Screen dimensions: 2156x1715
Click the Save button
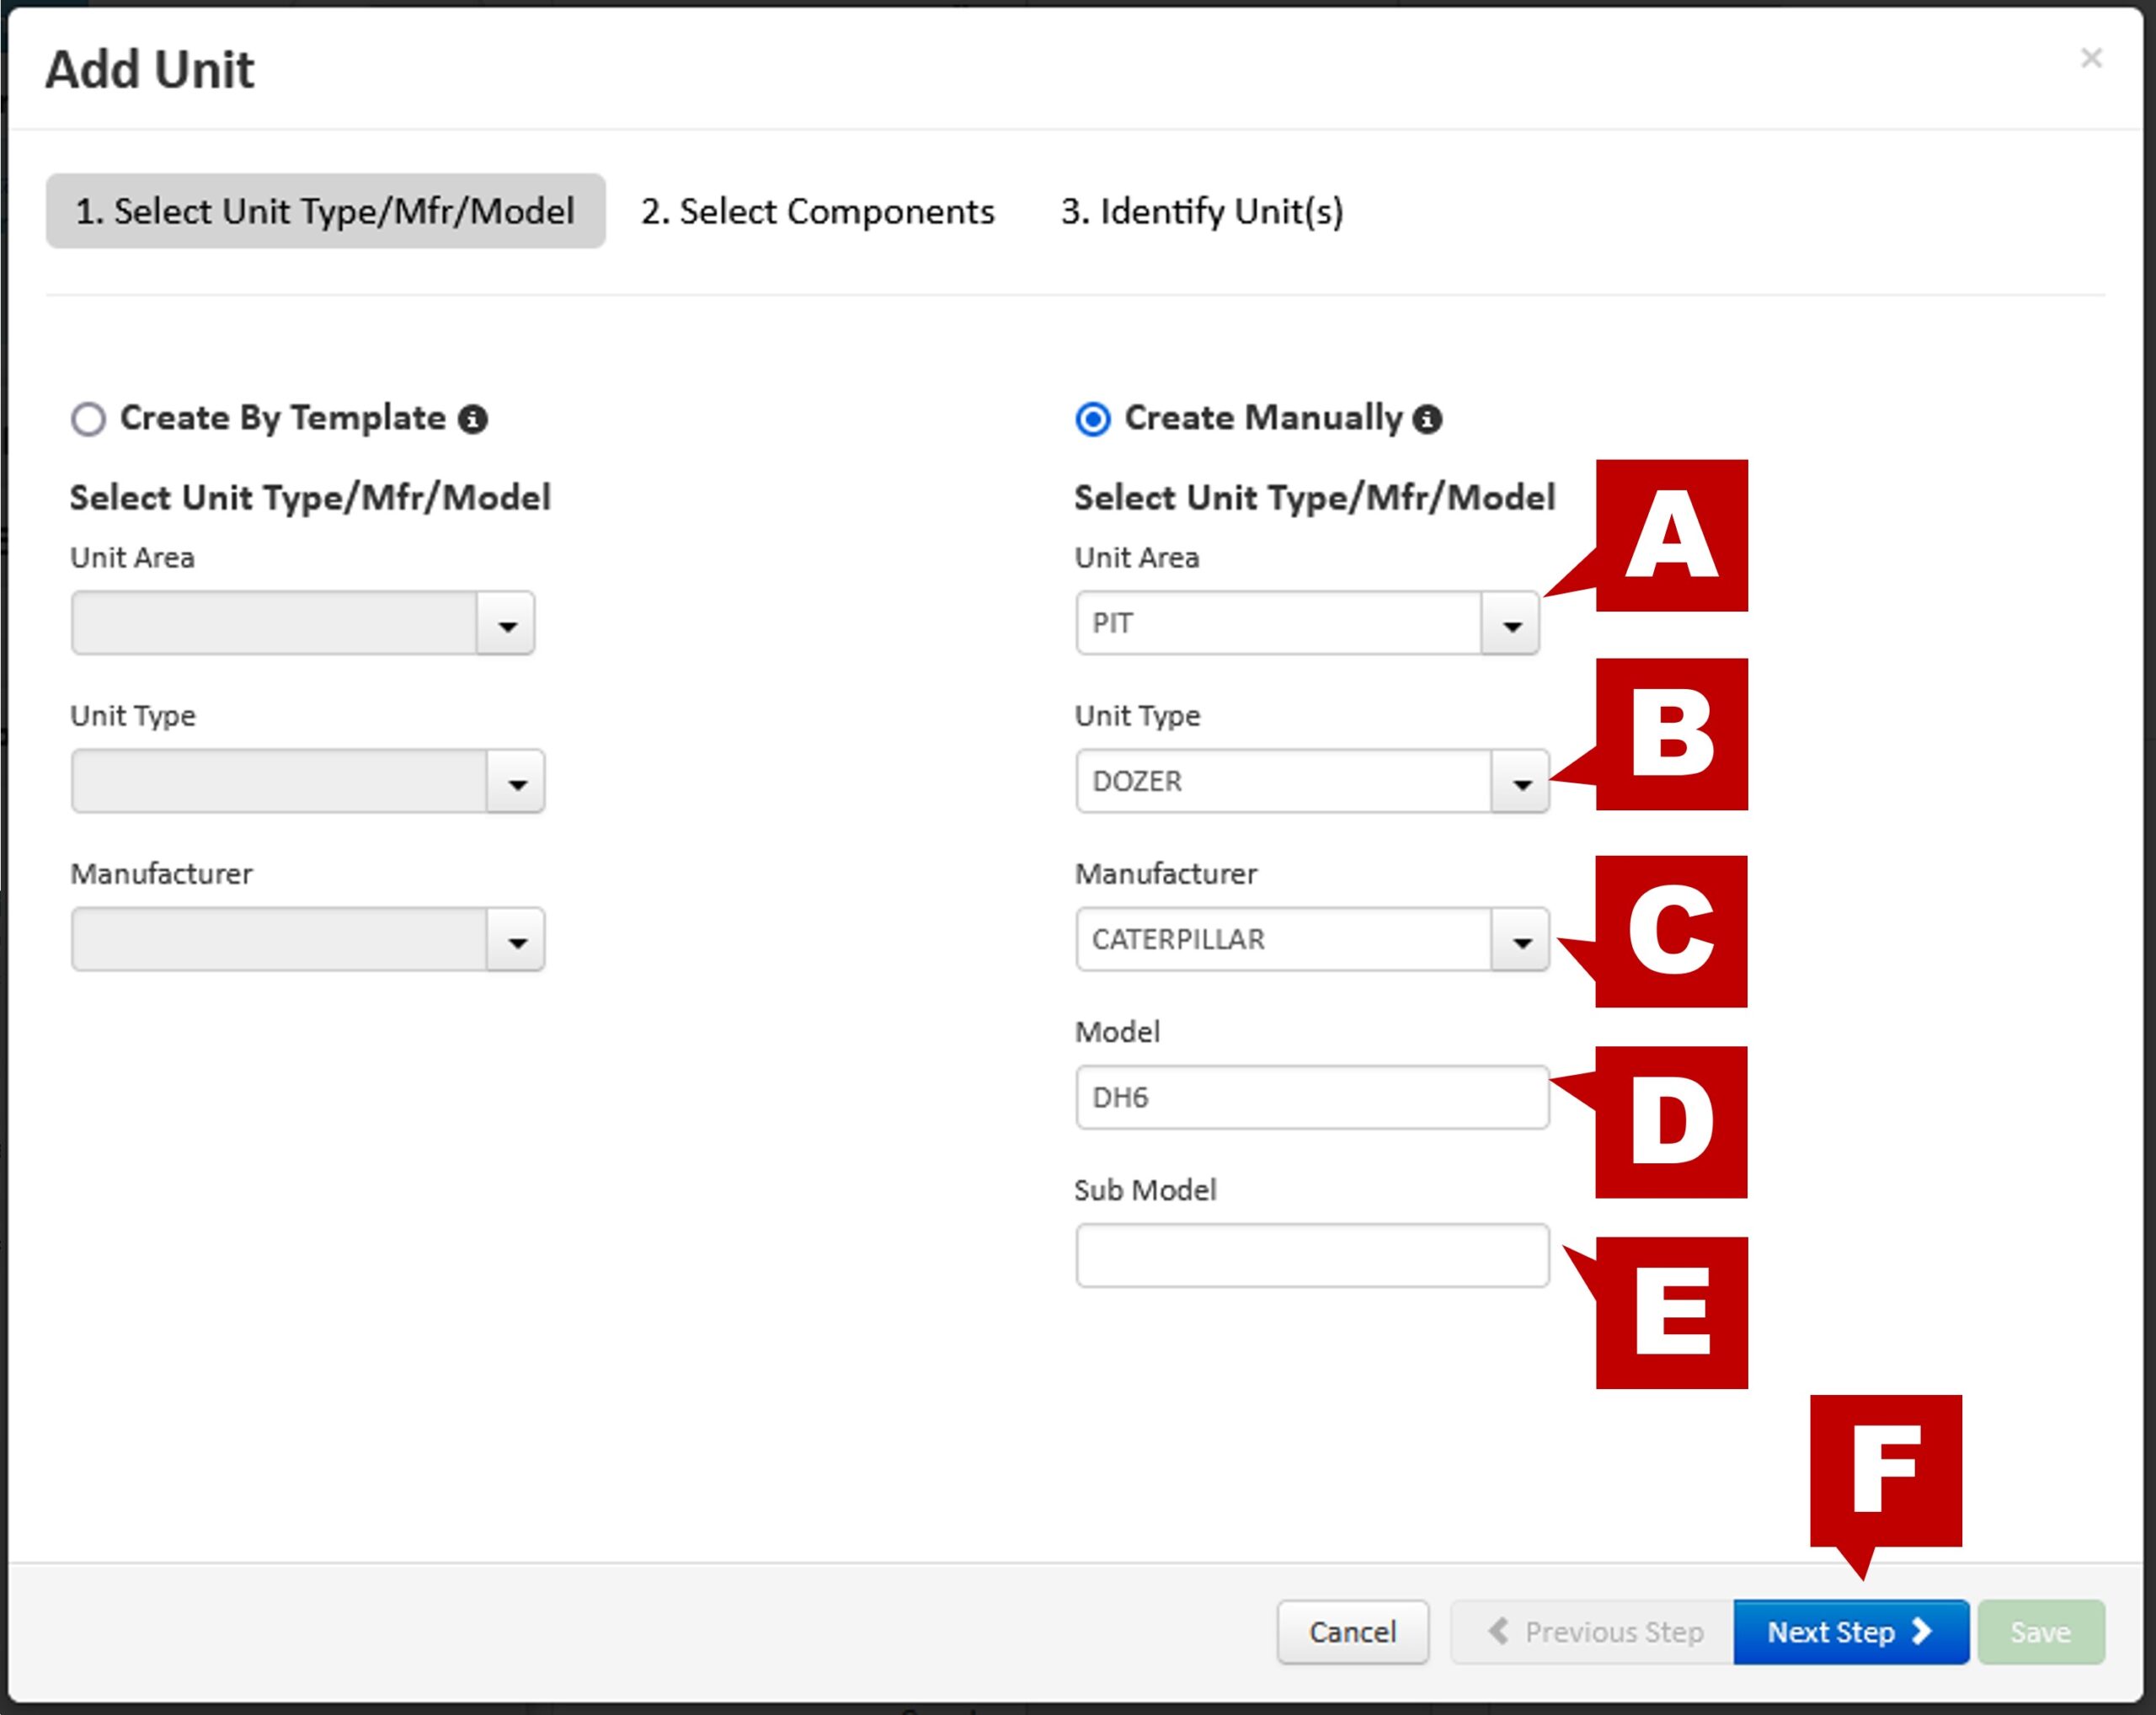2040,1632
